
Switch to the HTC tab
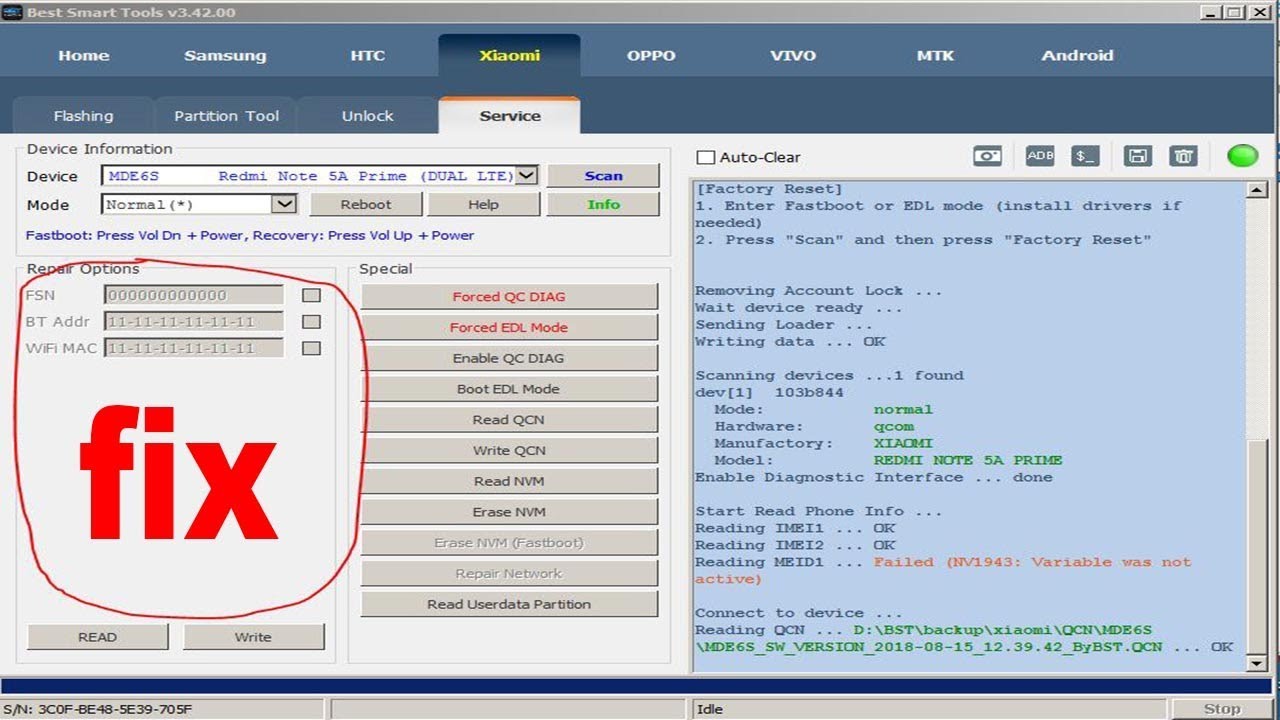click(367, 55)
